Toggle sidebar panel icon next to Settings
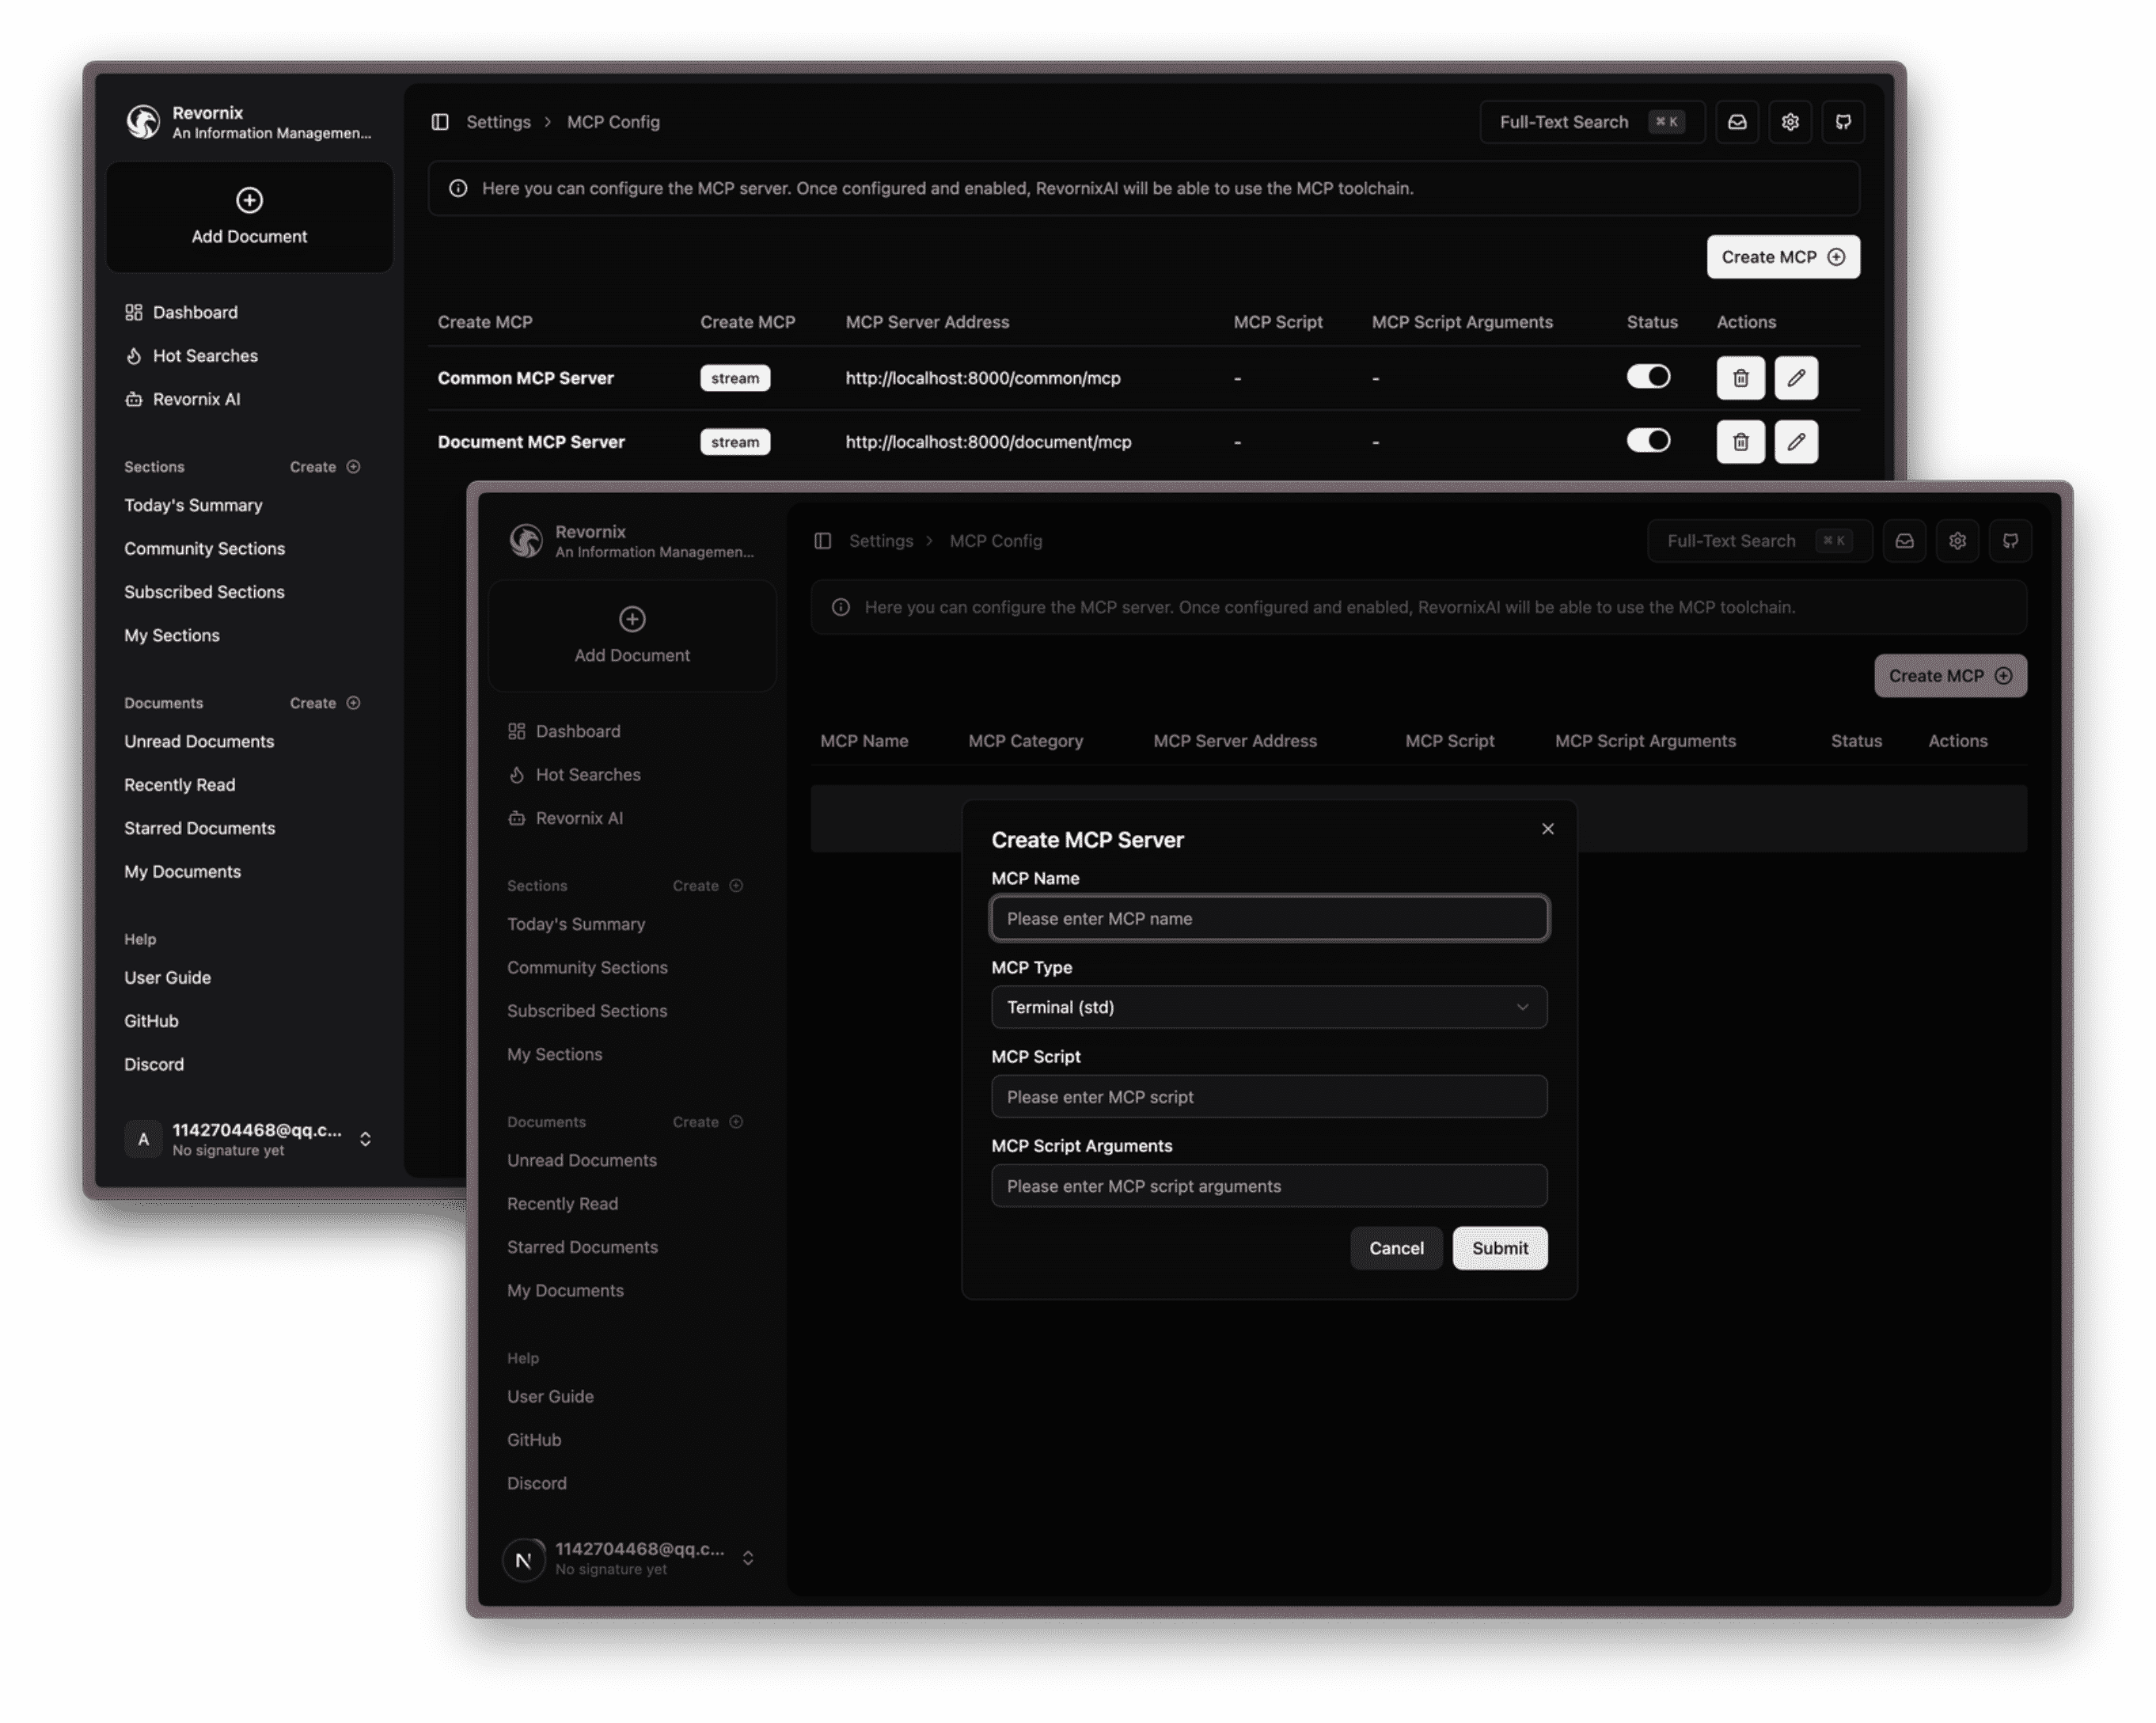Image resolution: width=2156 pixels, height=1723 pixels. [x=440, y=122]
